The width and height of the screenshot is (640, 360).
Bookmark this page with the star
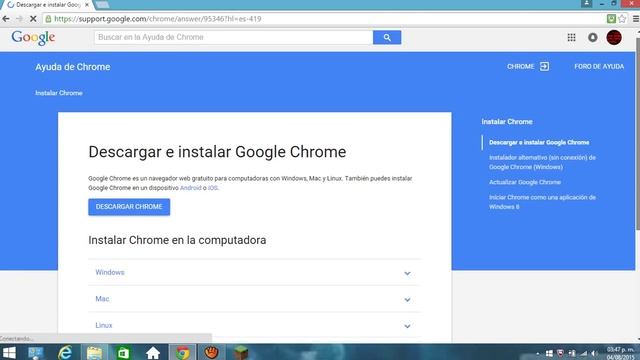click(622, 19)
